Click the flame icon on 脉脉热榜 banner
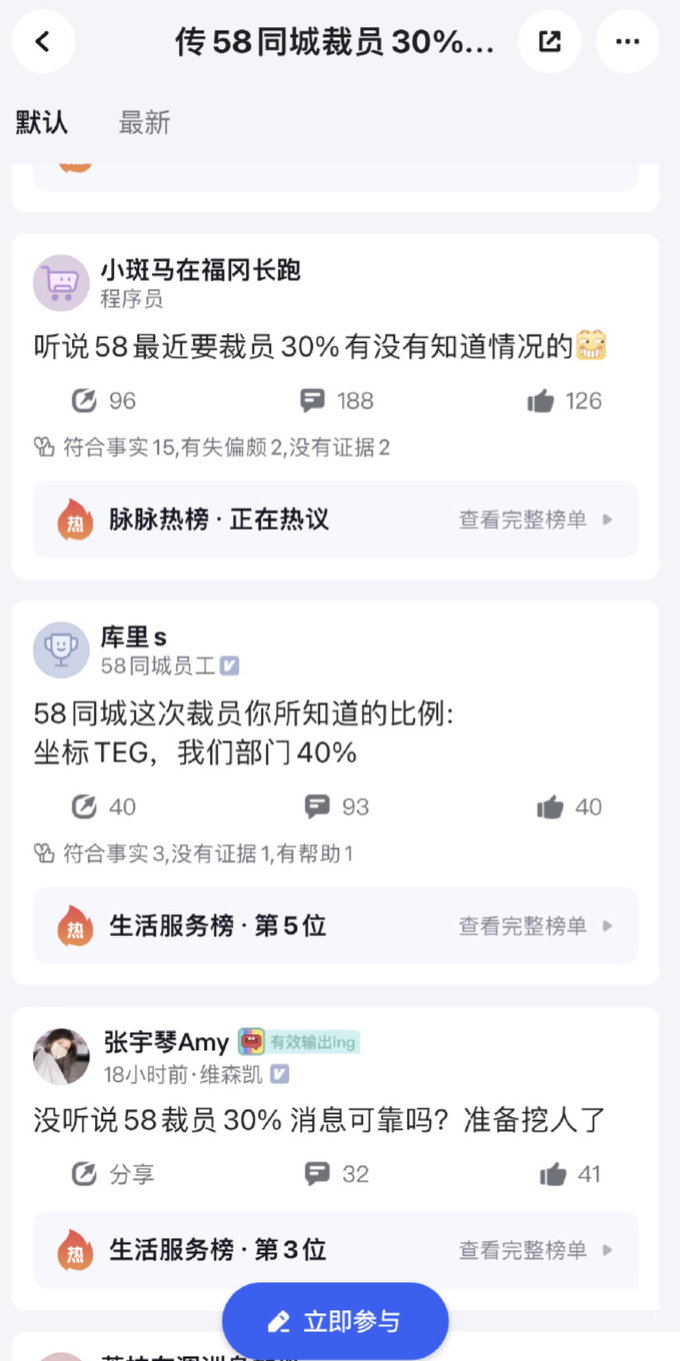Image resolution: width=680 pixels, height=1361 pixels. (x=75, y=519)
